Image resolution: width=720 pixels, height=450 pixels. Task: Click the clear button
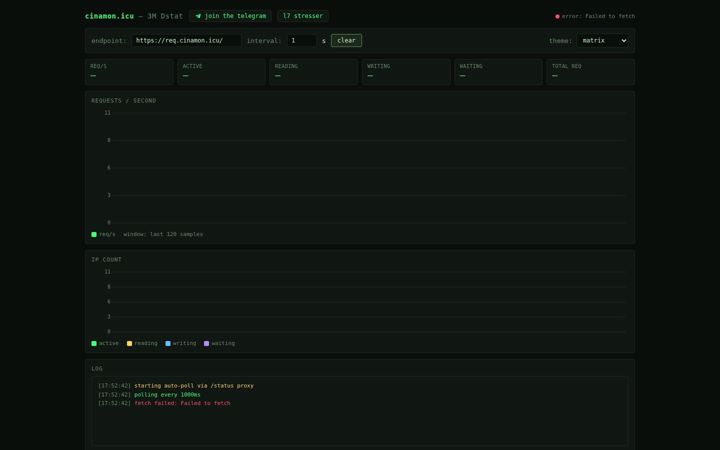coord(346,40)
